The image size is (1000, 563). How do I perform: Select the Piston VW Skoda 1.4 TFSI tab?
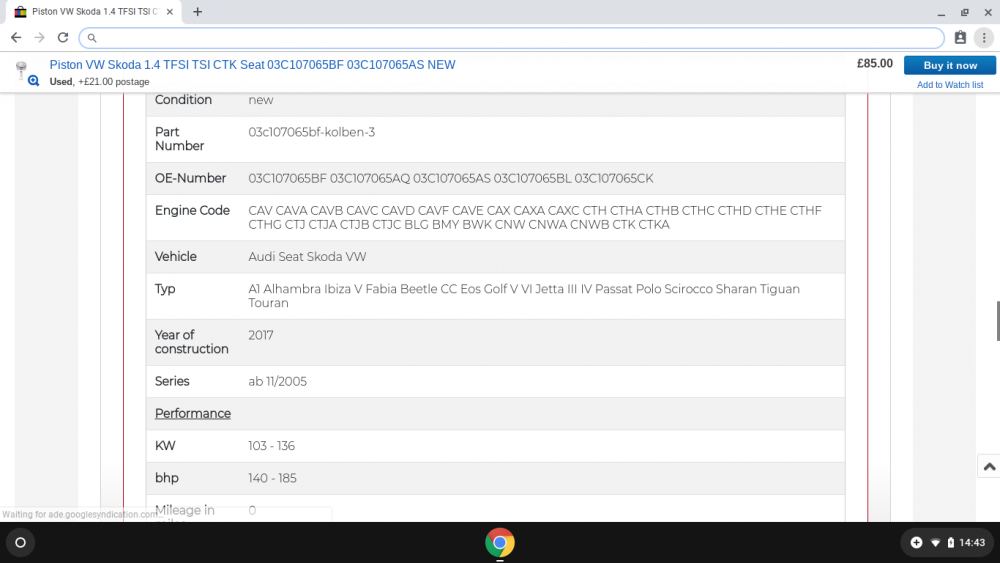[x=94, y=11]
